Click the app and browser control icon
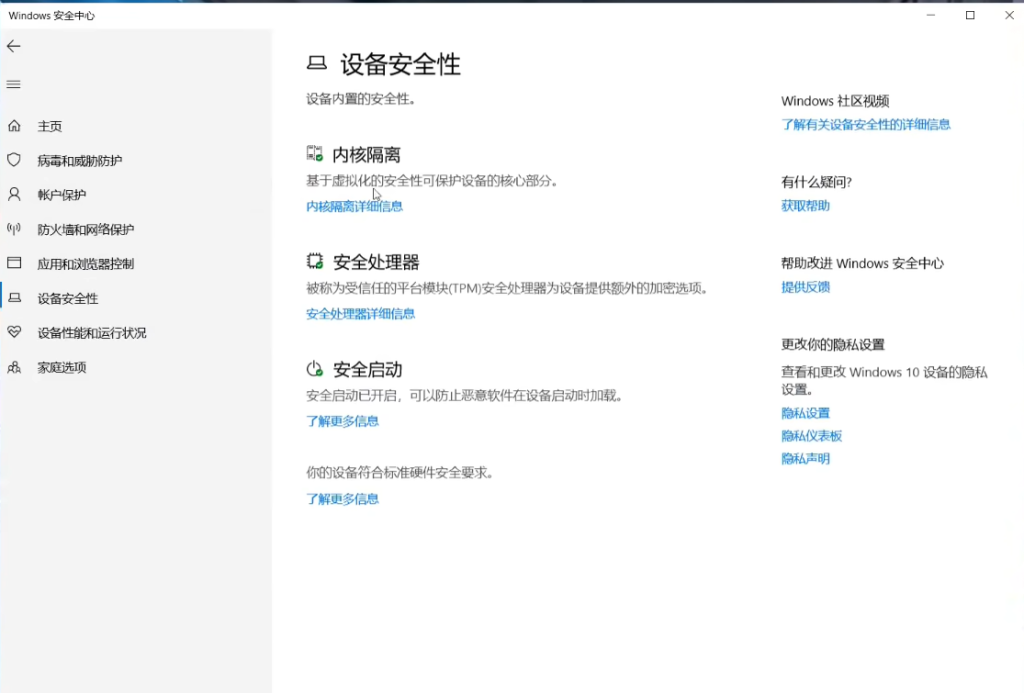 point(14,263)
